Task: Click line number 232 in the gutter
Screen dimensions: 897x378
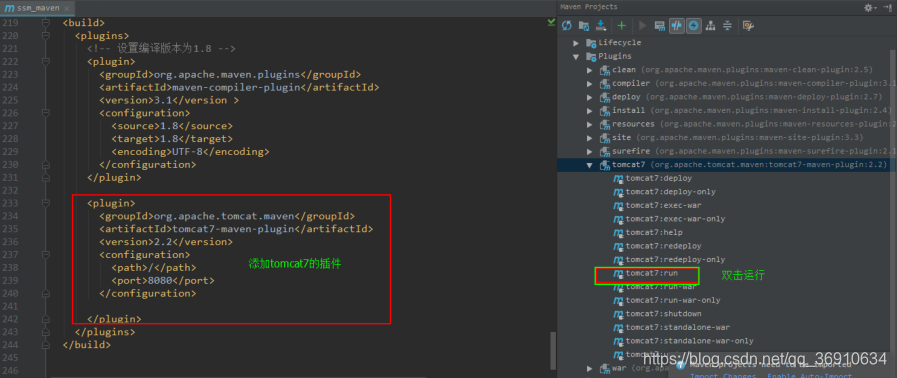Action: [x=9, y=190]
